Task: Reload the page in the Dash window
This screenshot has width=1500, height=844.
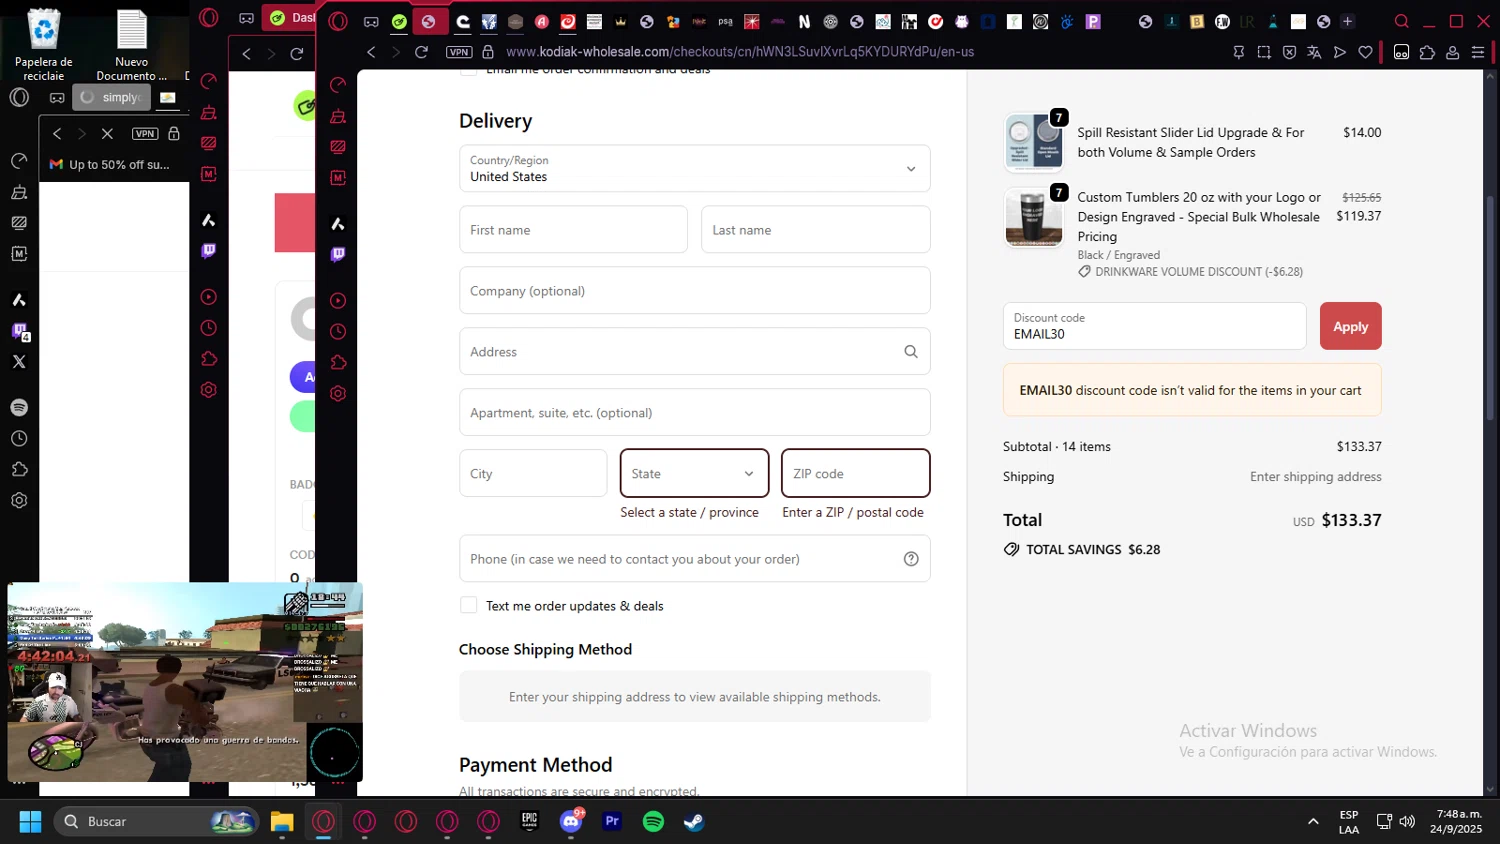Action: (x=297, y=53)
